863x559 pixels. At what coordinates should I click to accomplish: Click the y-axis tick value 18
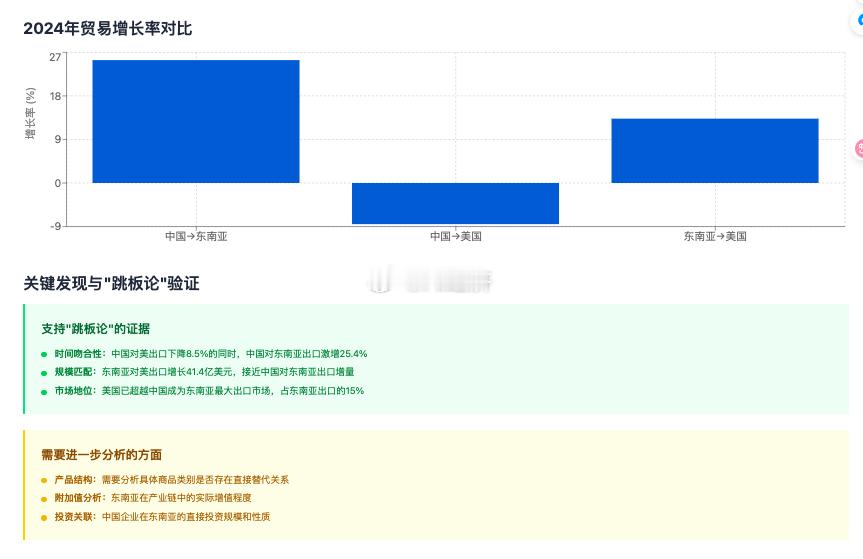pyautogui.click(x=55, y=96)
